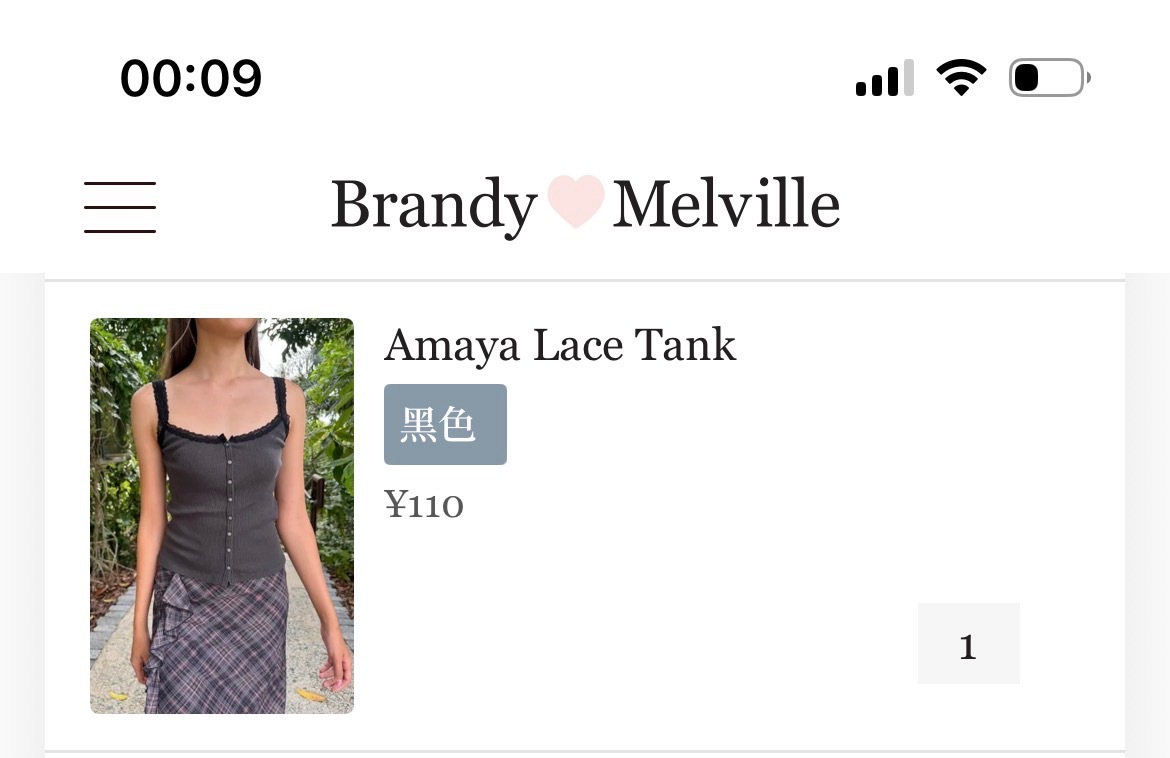Image resolution: width=1170 pixels, height=758 pixels.
Task: Click the pink heart in the logo
Action: [x=575, y=201]
